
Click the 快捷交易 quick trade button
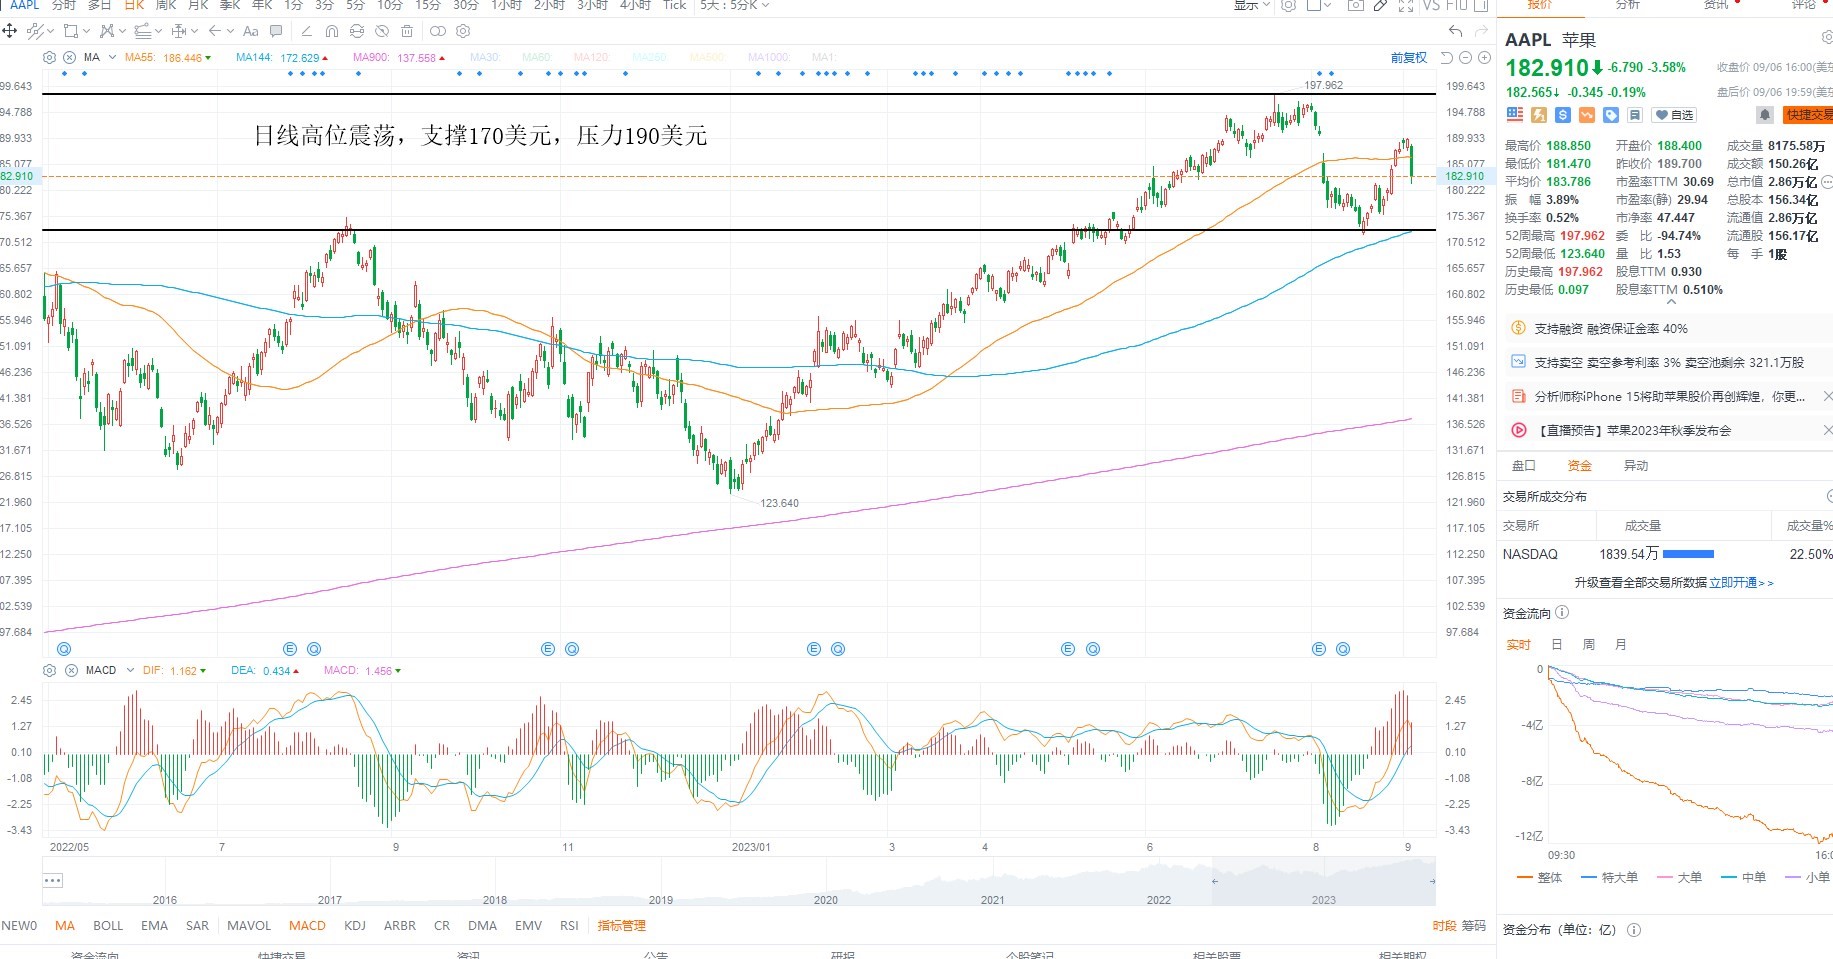point(1808,115)
